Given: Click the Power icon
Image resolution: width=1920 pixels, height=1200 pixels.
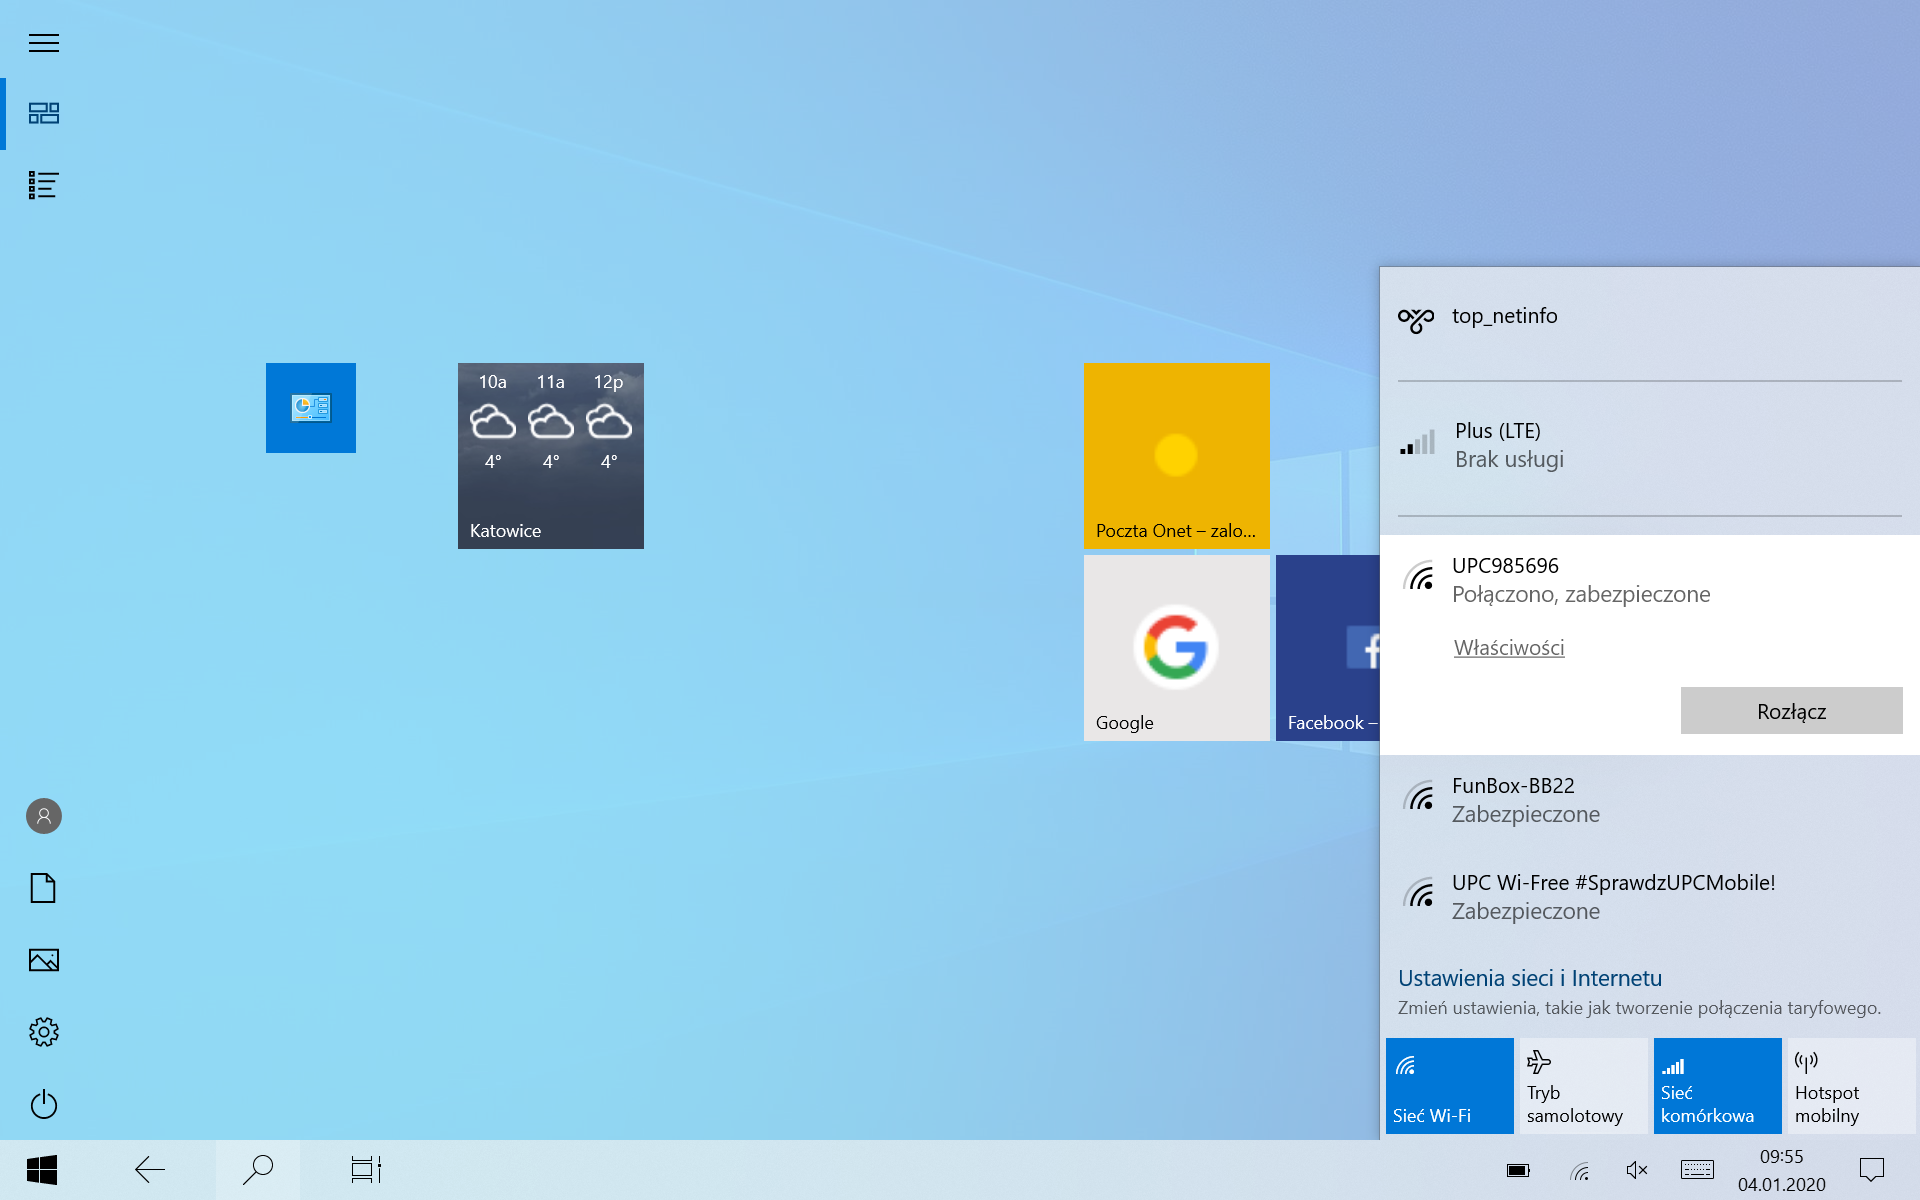Looking at the screenshot, I should coord(44,1104).
